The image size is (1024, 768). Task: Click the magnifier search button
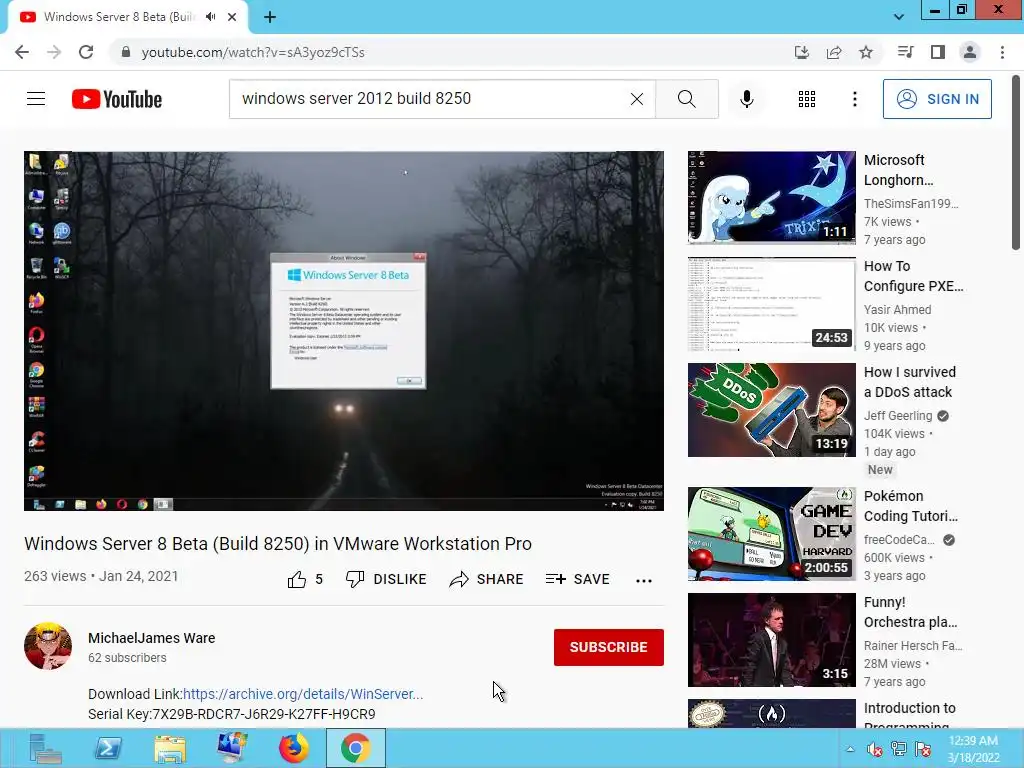point(686,99)
